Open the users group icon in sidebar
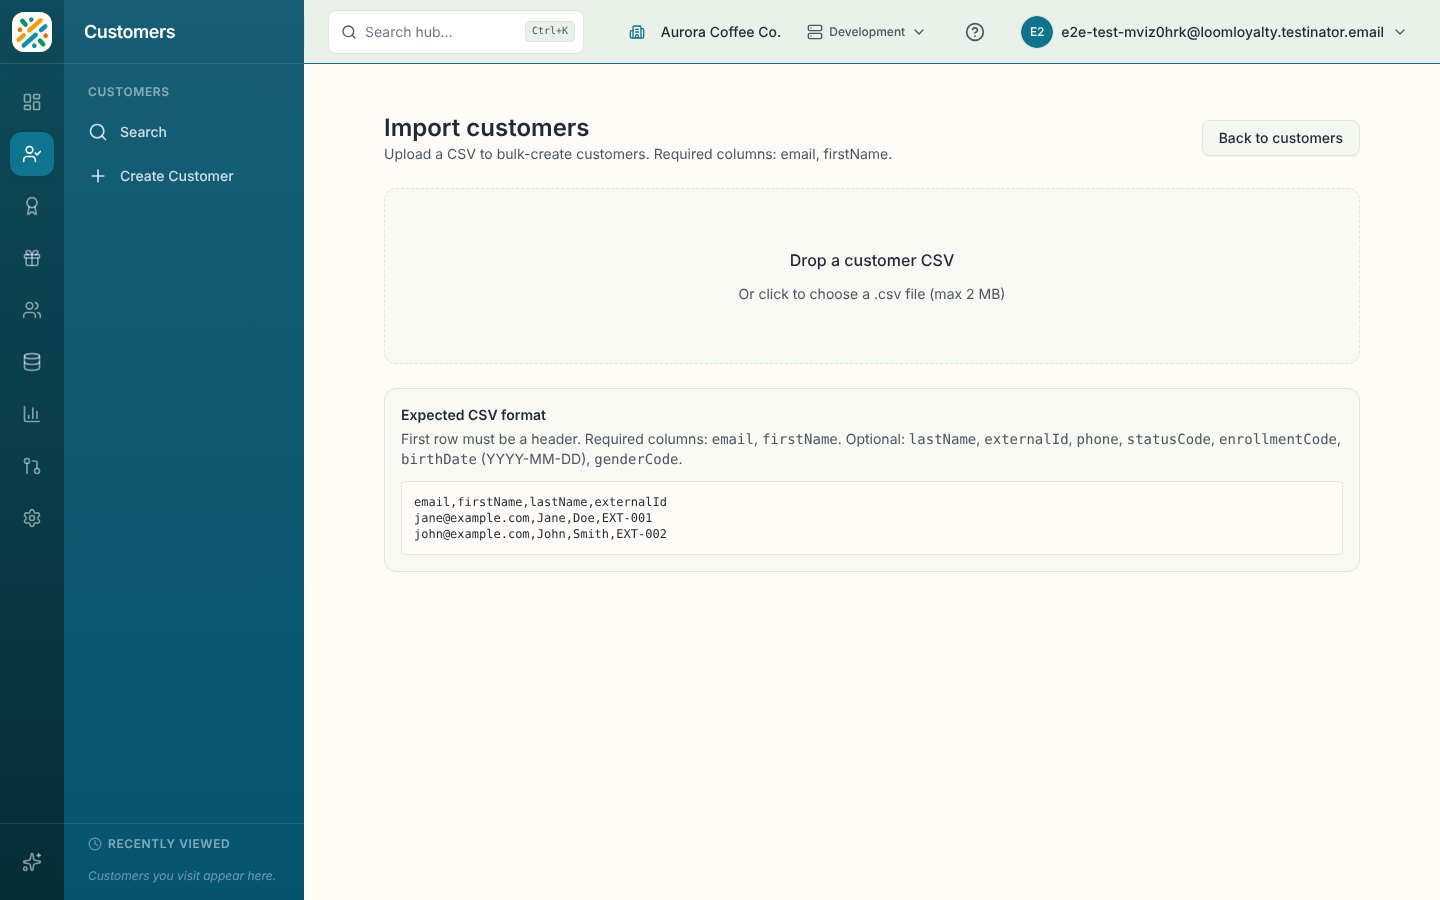 click(x=32, y=310)
